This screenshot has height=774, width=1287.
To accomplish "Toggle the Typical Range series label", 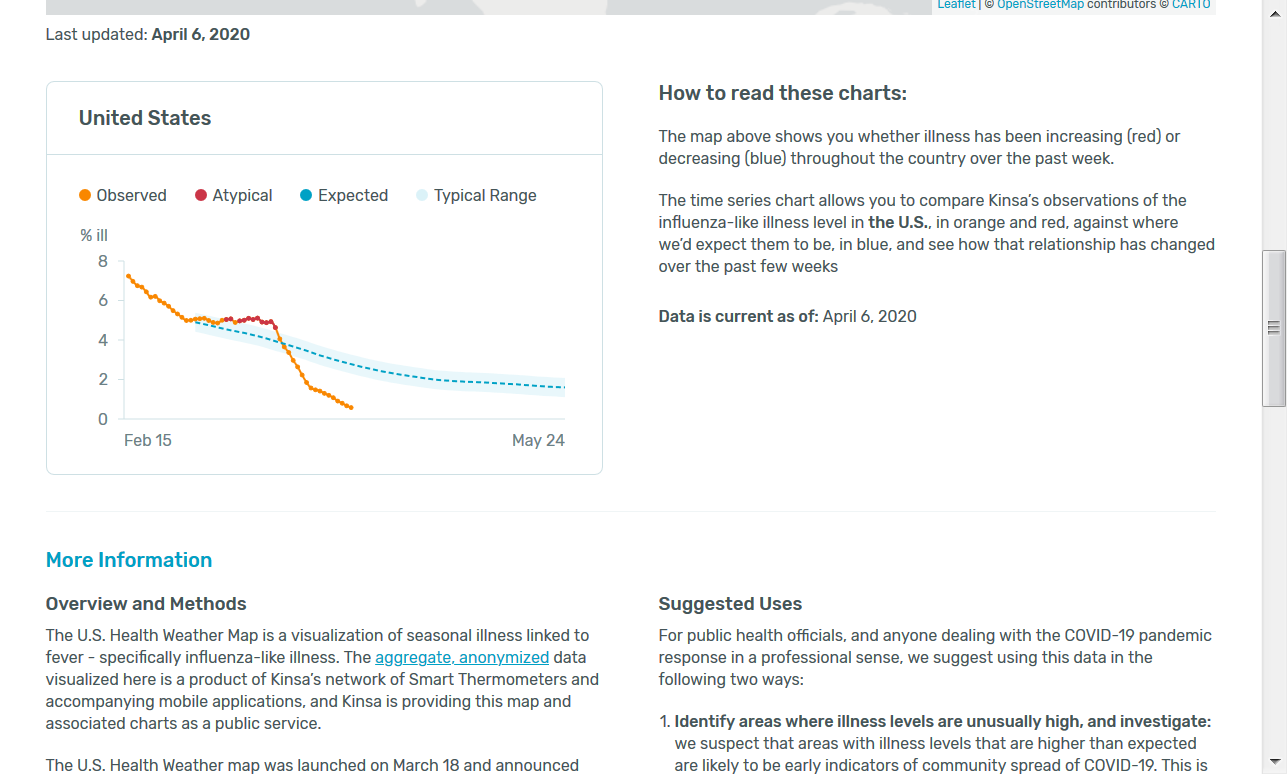I will point(485,196).
